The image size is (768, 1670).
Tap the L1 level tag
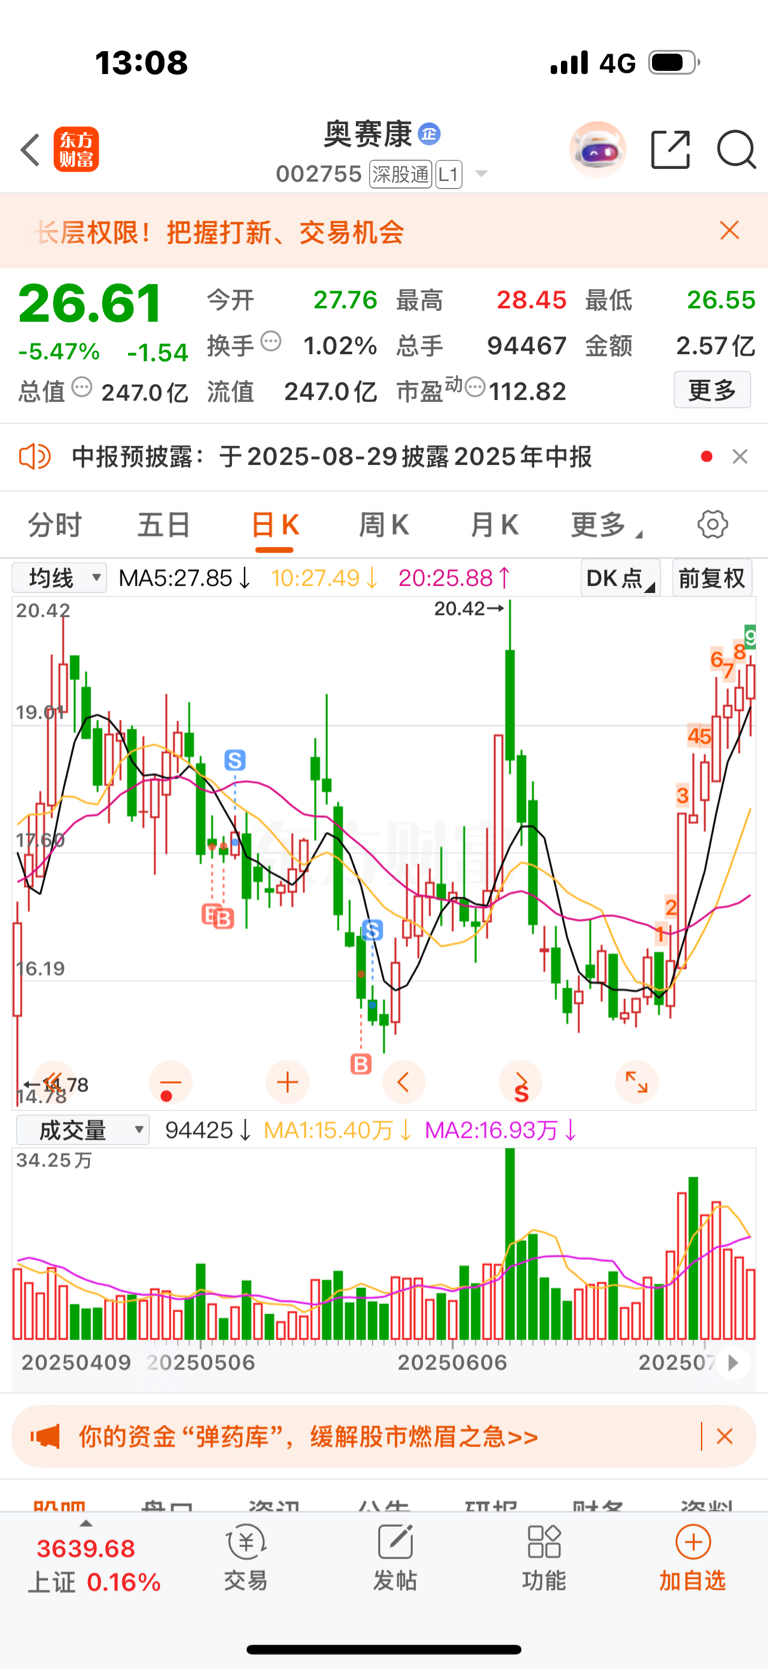449,175
